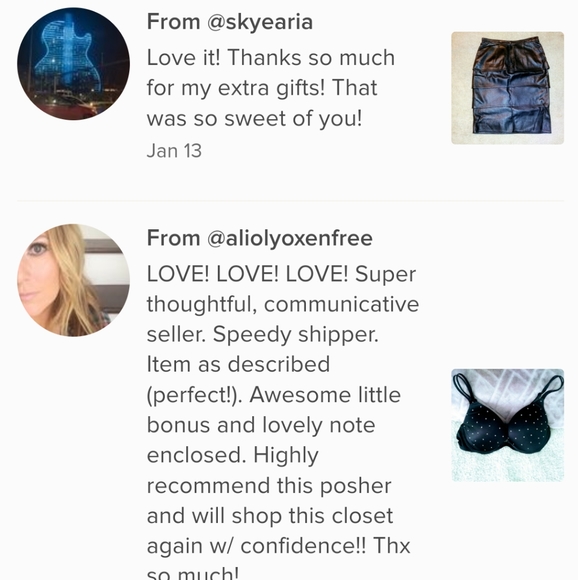Screen dimensions: 578x580
Task: Select the 'bonus and lovely note' line
Action: click(x=261, y=425)
